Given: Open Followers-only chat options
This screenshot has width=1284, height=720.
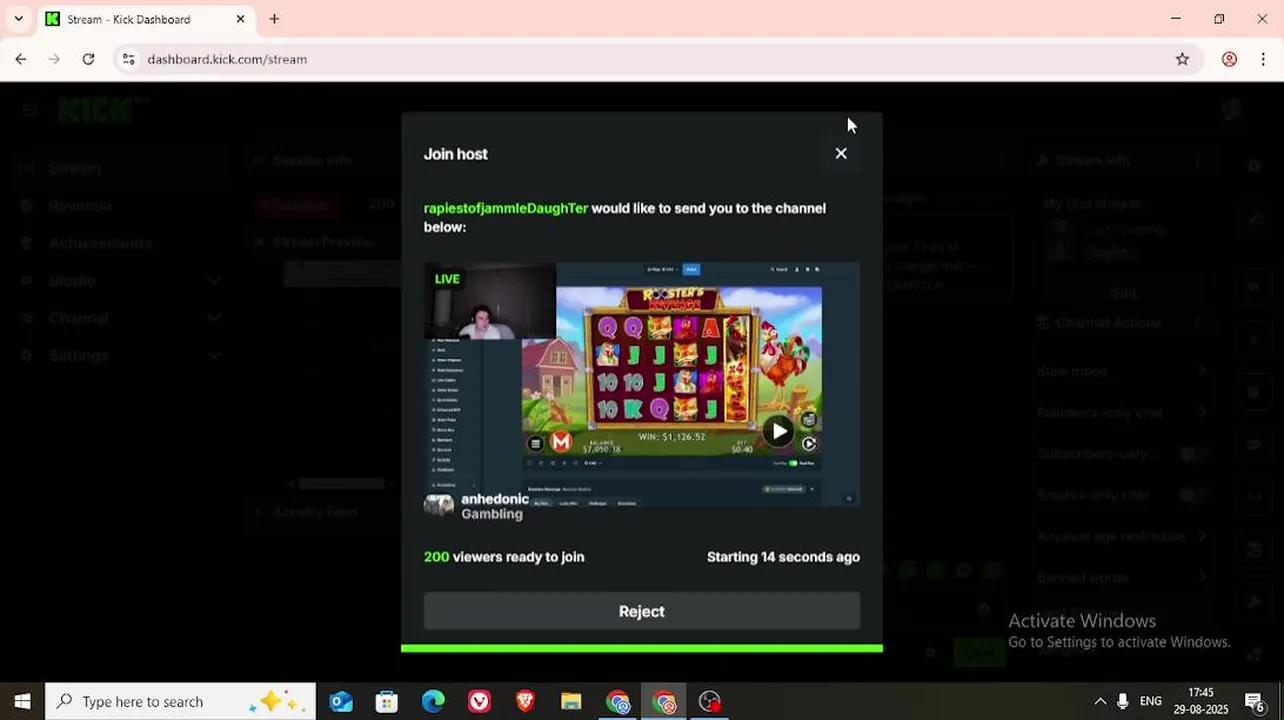Looking at the screenshot, I should click(1122, 412).
